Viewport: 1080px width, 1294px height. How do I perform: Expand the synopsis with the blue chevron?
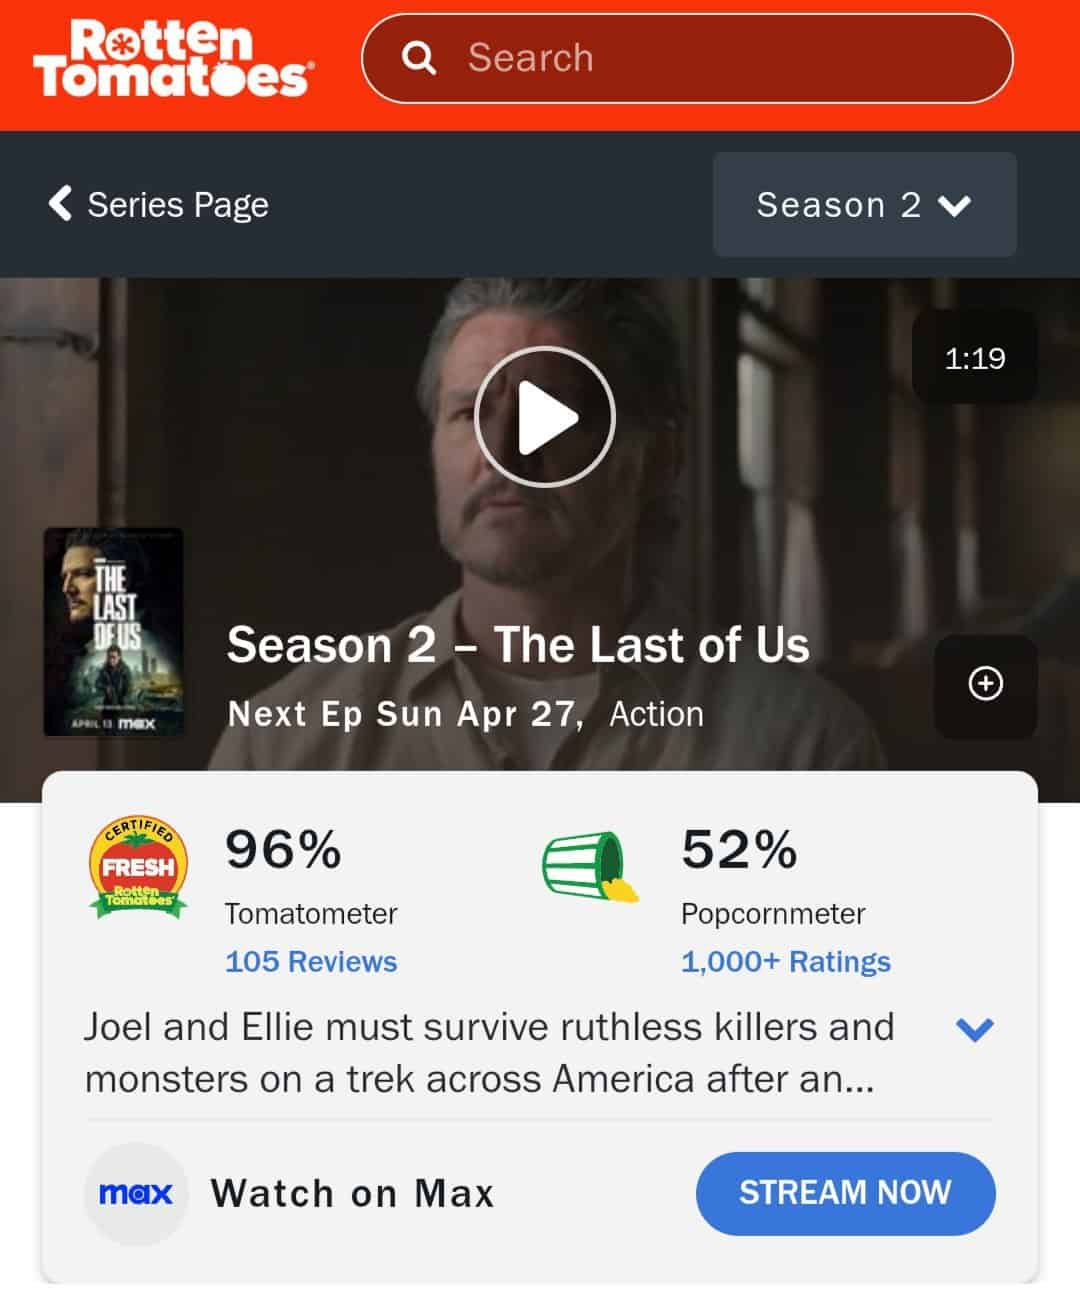coord(974,1029)
